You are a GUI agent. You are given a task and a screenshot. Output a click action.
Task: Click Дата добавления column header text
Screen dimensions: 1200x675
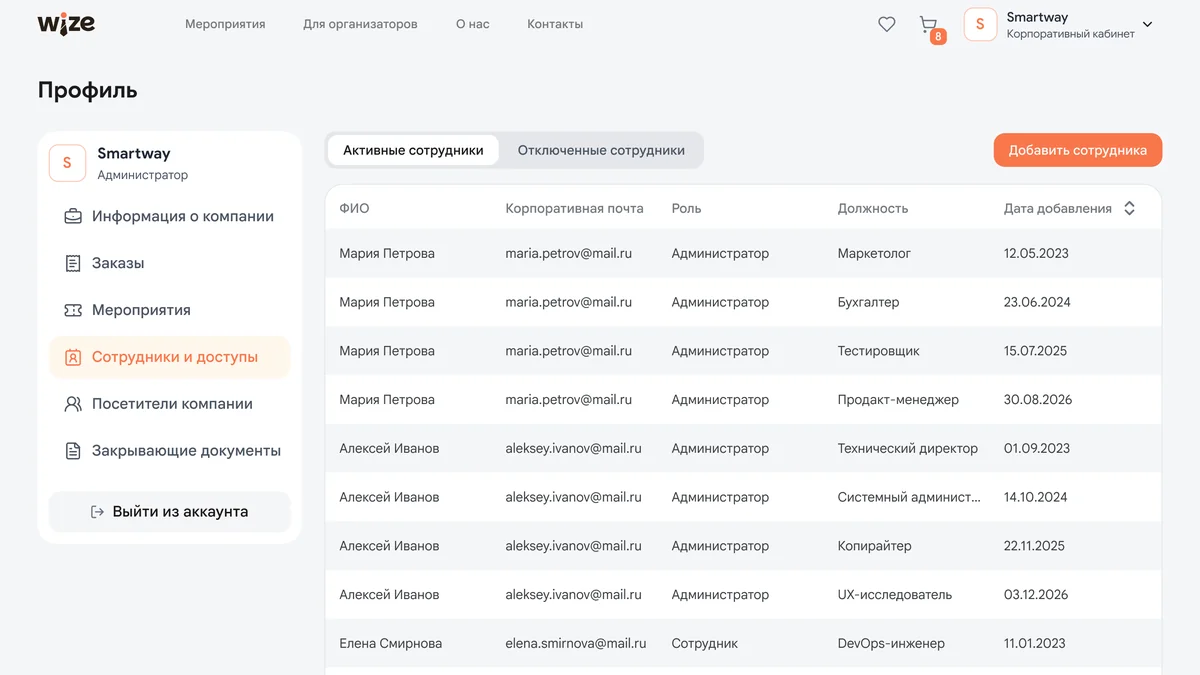pos(1058,208)
